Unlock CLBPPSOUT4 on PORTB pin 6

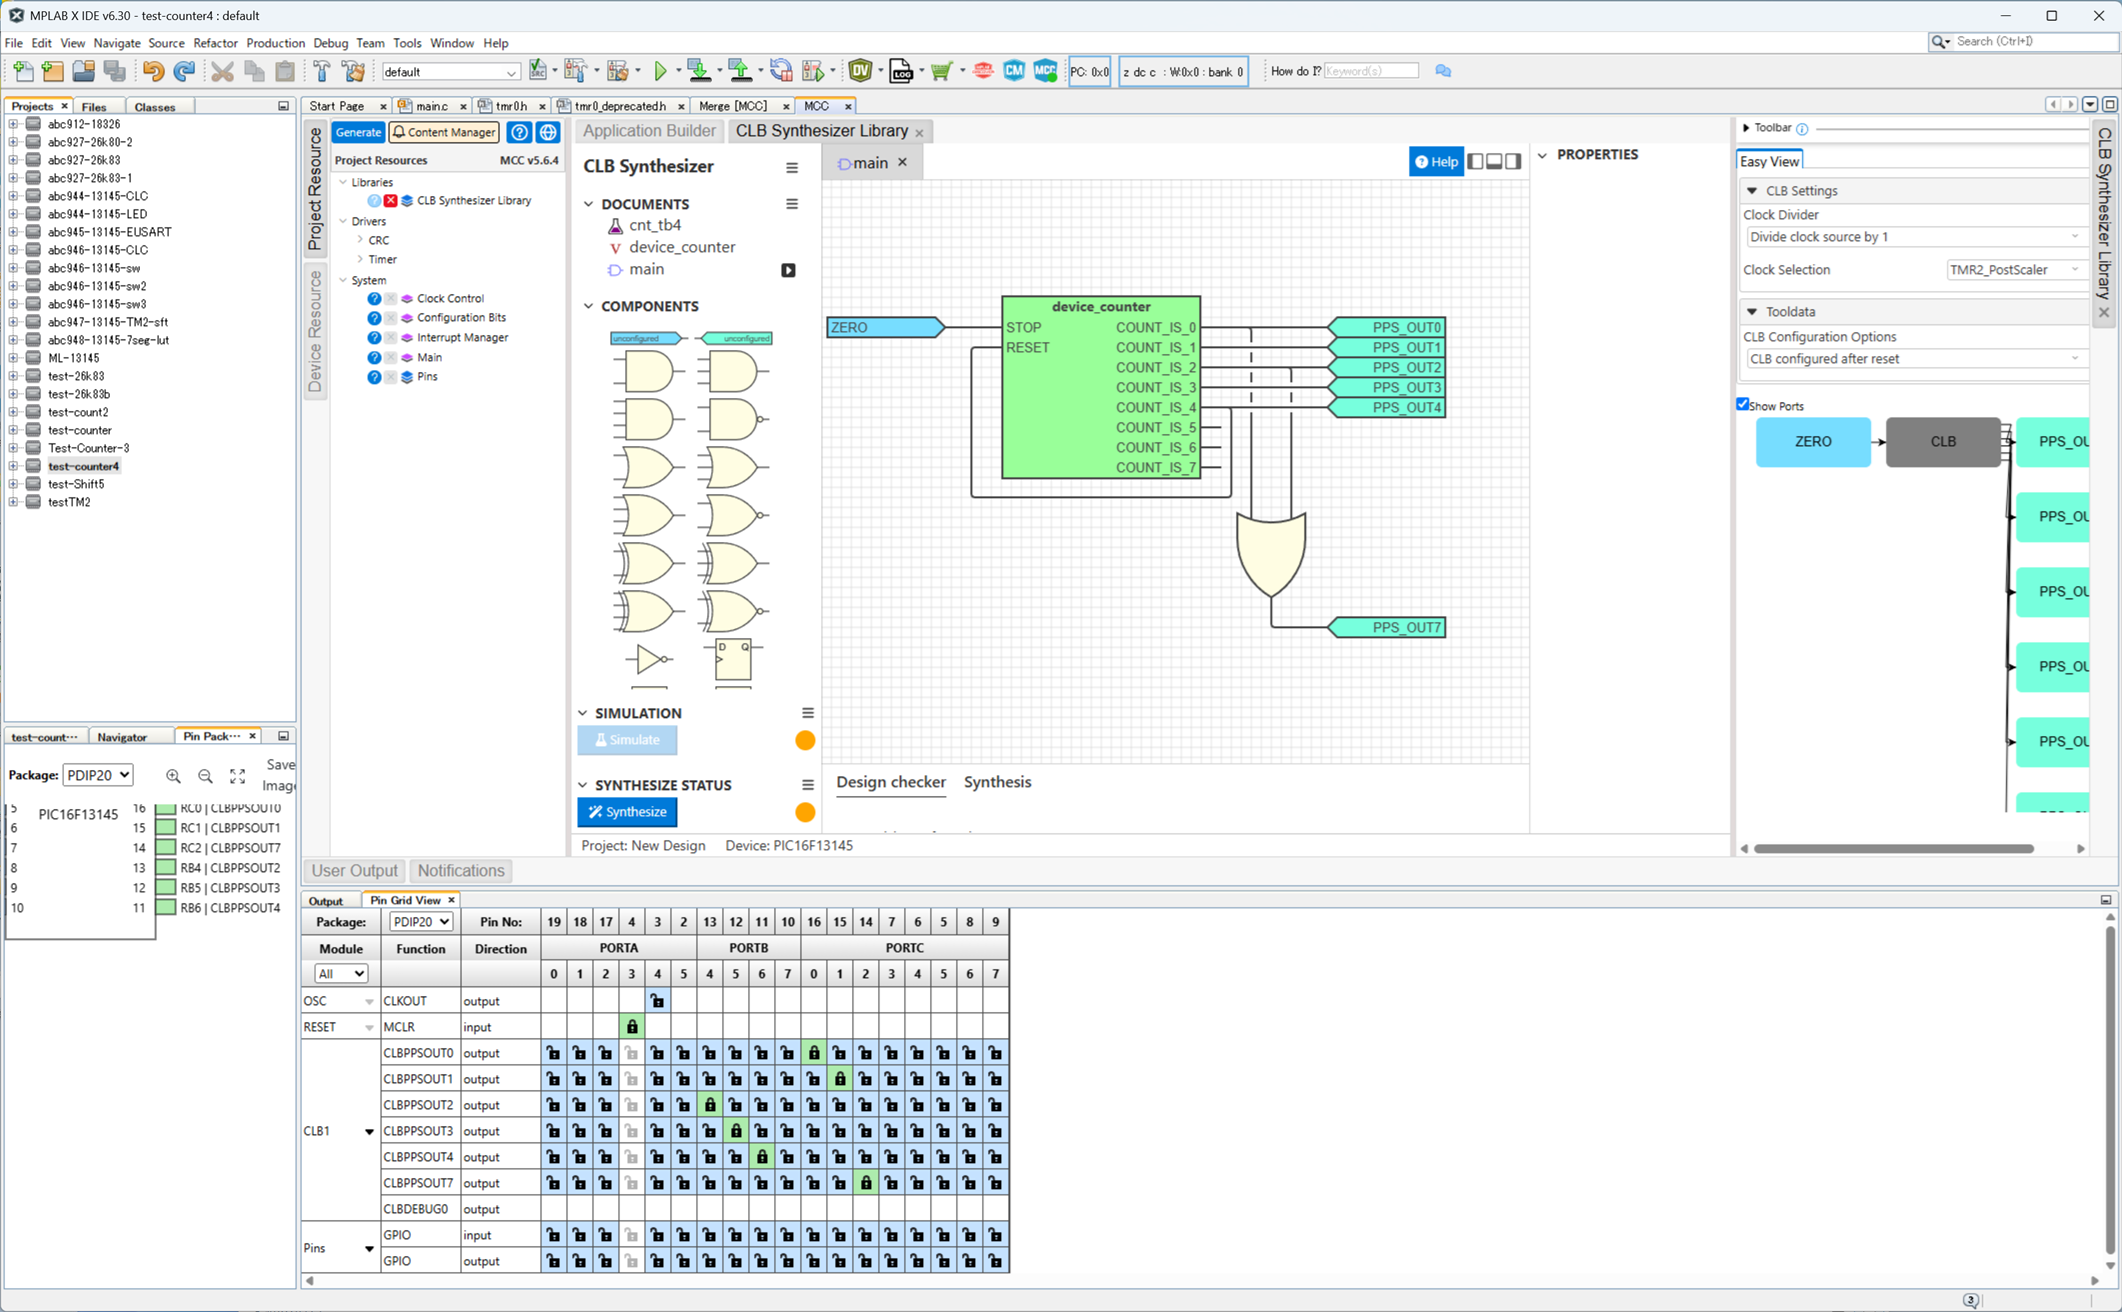(x=761, y=1157)
